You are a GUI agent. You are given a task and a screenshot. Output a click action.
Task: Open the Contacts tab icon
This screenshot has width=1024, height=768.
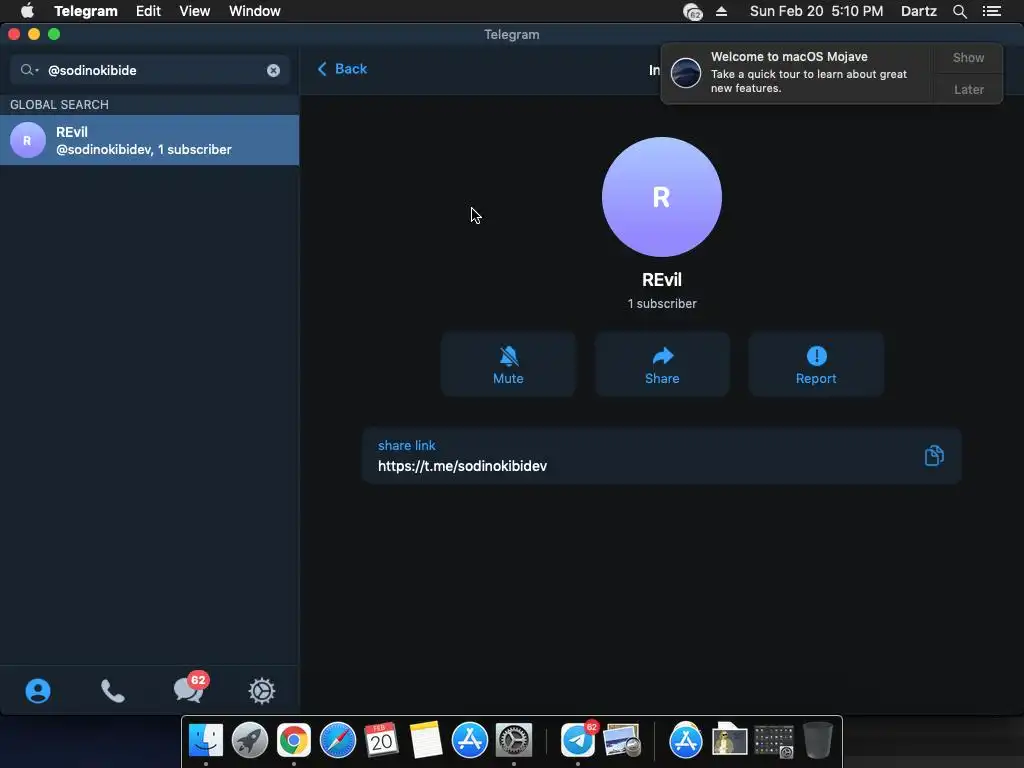38,691
